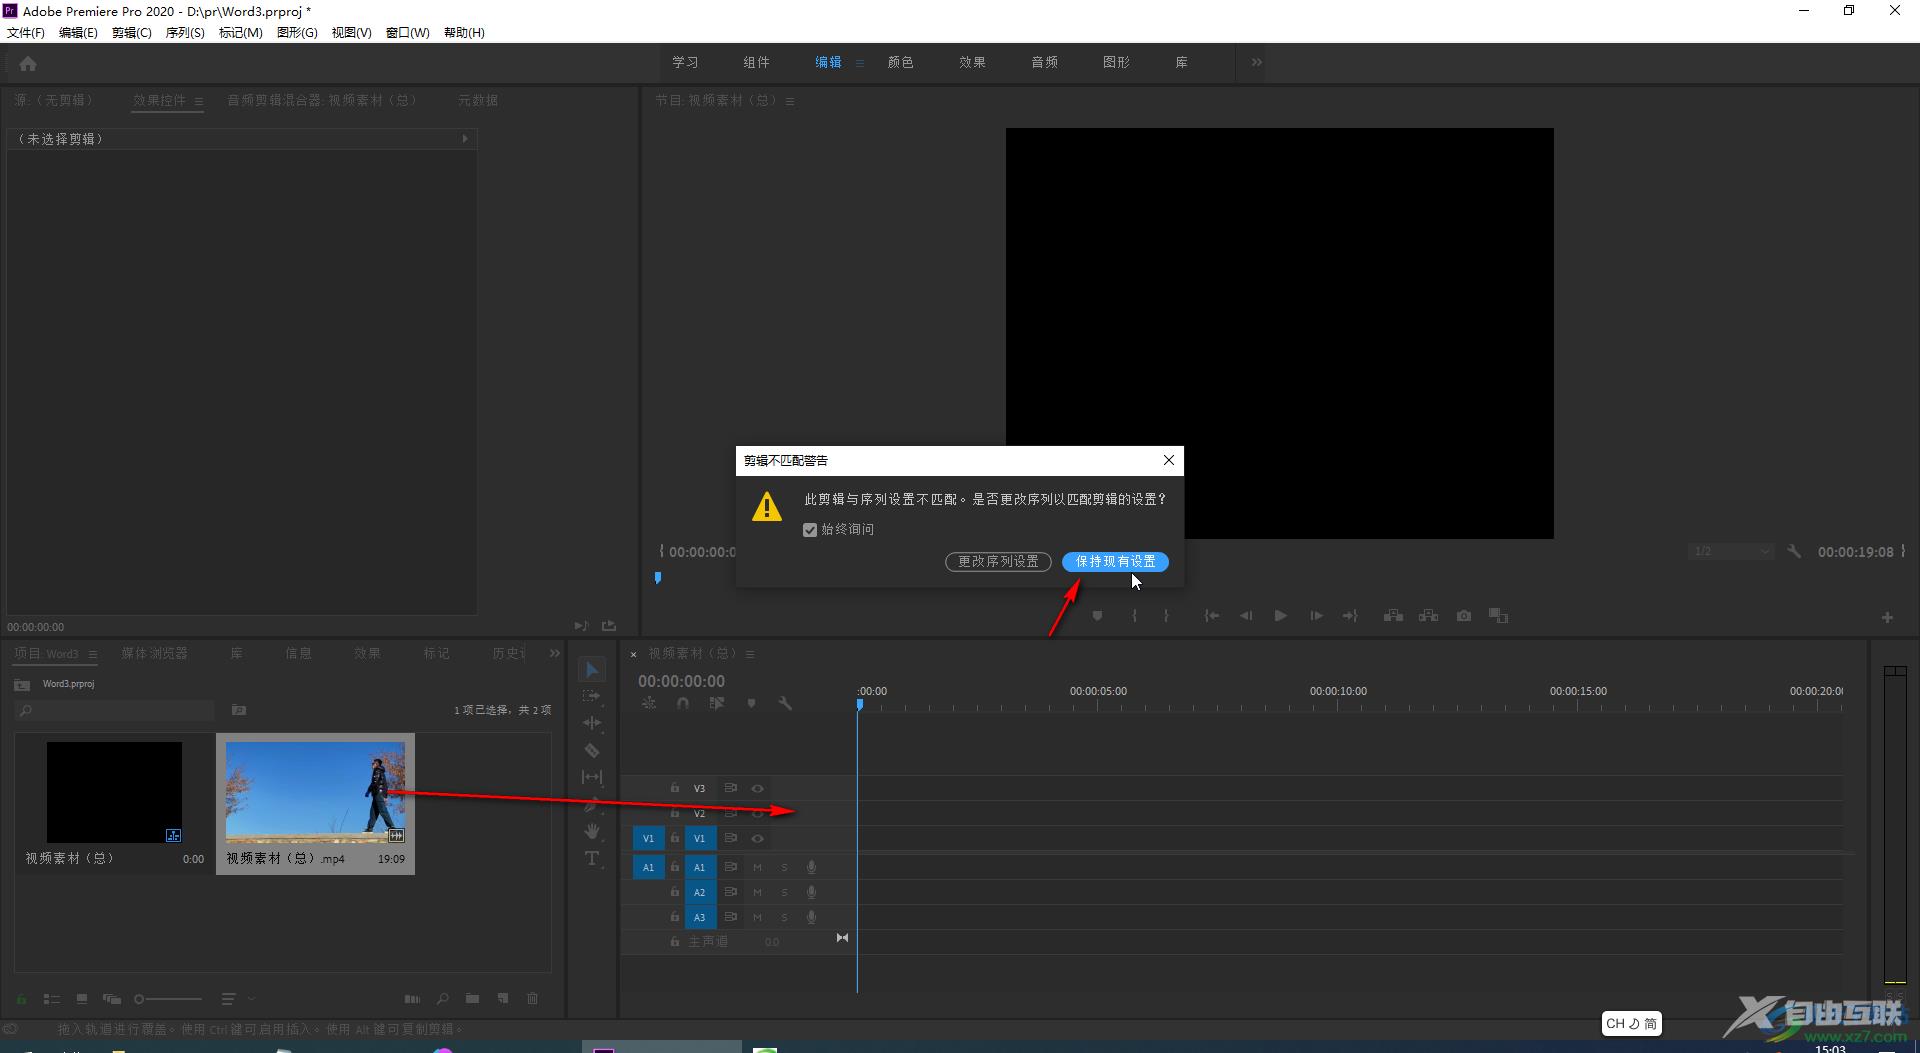Select the Type tool
The width and height of the screenshot is (1920, 1053).
[592, 858]
